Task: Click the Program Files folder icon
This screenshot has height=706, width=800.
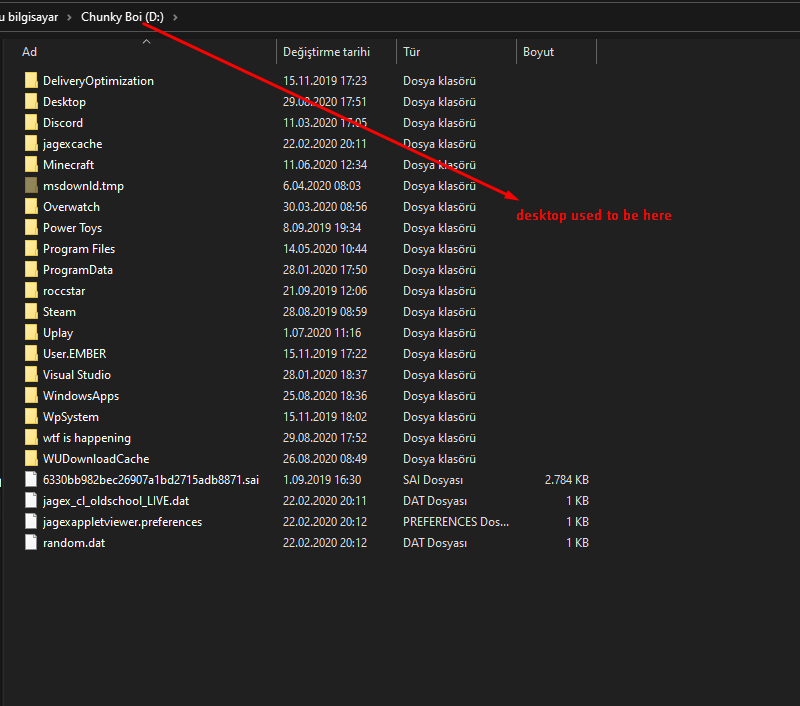Action: tap(31, 248)
